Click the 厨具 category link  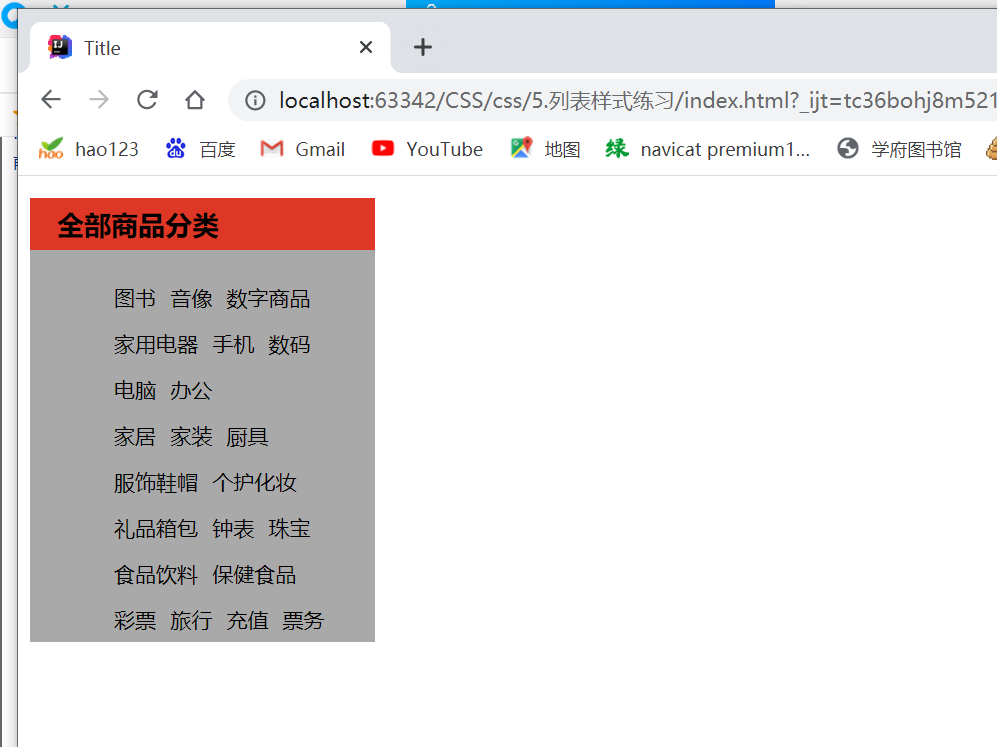click(247, 437)
